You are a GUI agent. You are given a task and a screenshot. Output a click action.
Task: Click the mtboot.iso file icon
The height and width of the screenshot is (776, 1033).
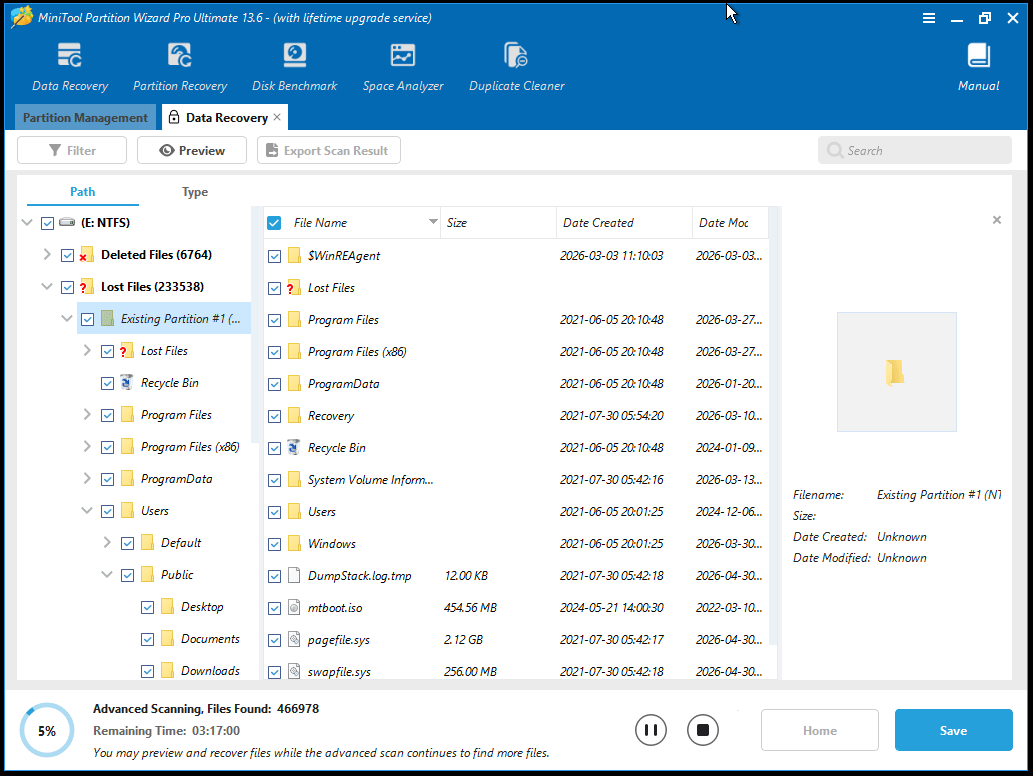click(x=294, y=608)
